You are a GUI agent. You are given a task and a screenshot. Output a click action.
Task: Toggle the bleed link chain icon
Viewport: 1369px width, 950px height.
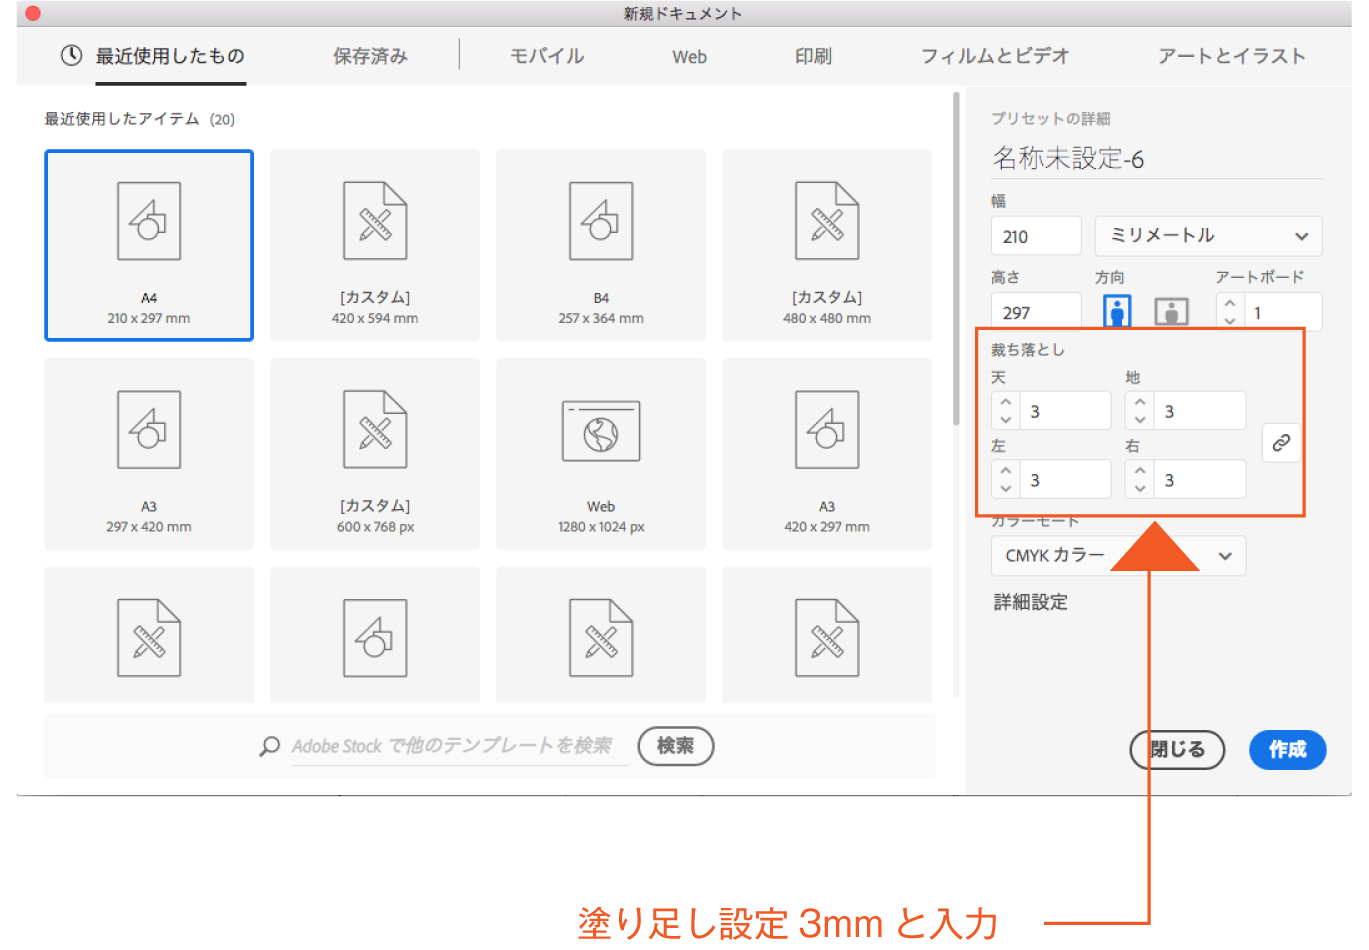coord(1281,443)
